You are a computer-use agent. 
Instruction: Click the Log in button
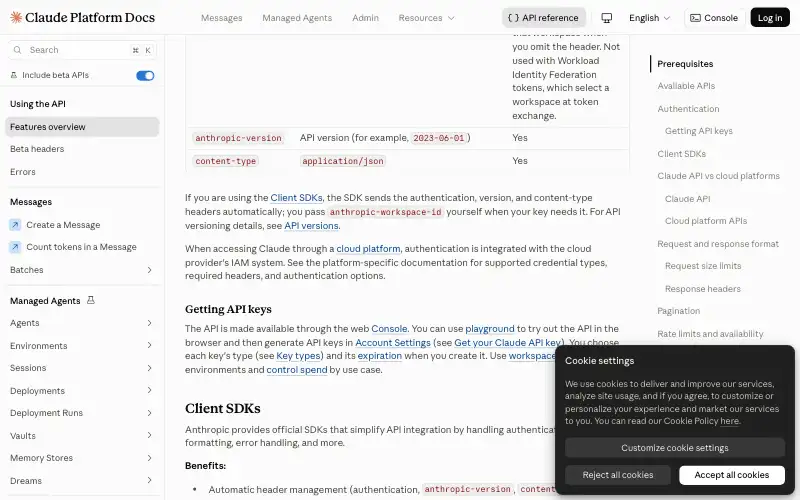pyautogui.click(x=770, y=18)
